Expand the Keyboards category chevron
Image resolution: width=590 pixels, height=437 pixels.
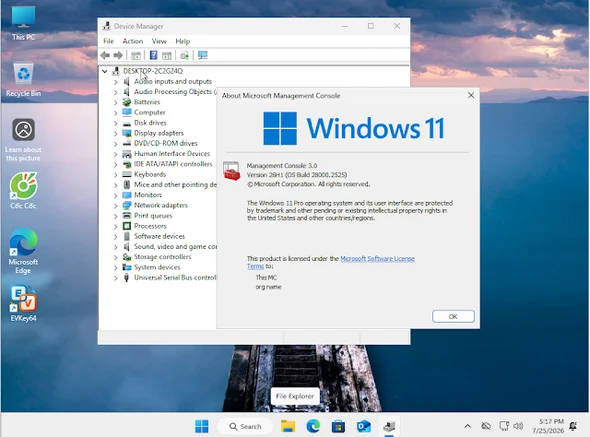coord(116,175)
